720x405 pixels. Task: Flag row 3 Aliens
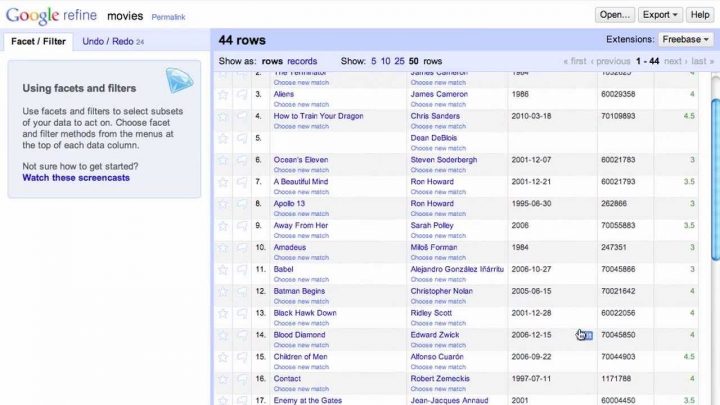242,95
